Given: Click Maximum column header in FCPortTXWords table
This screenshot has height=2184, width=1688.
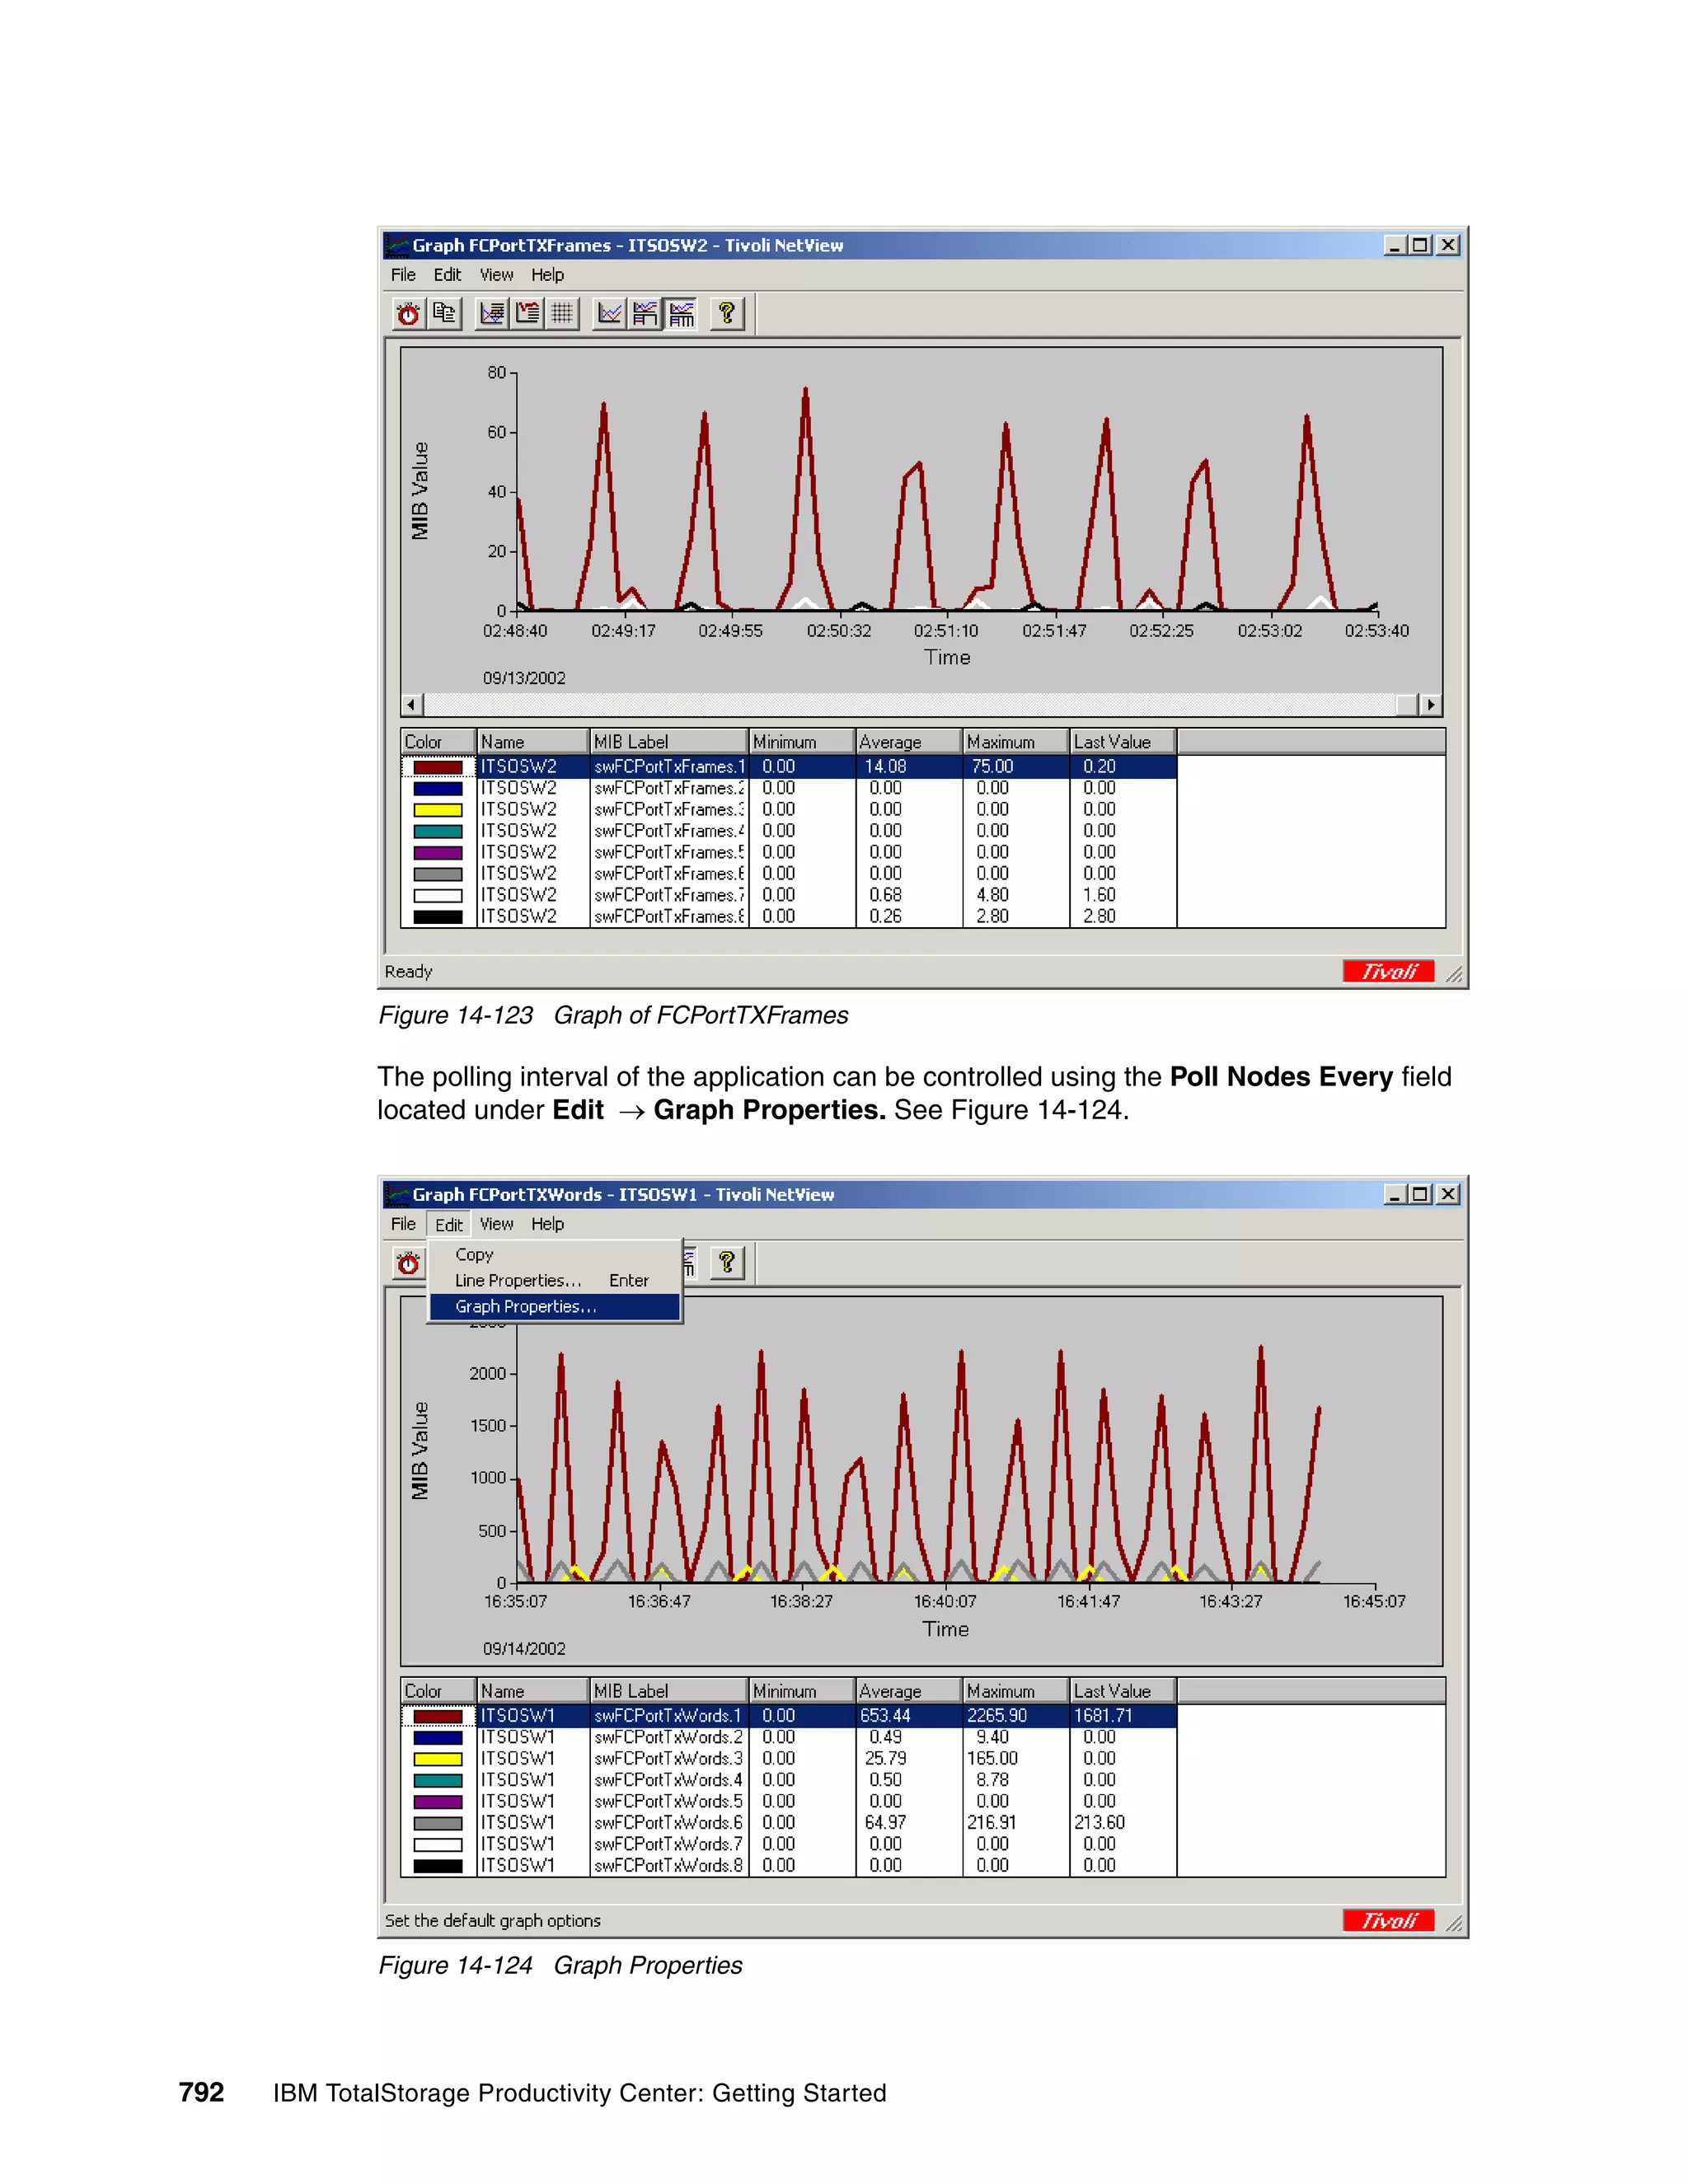Looking at the screenshot, I should [1016, 1691].
